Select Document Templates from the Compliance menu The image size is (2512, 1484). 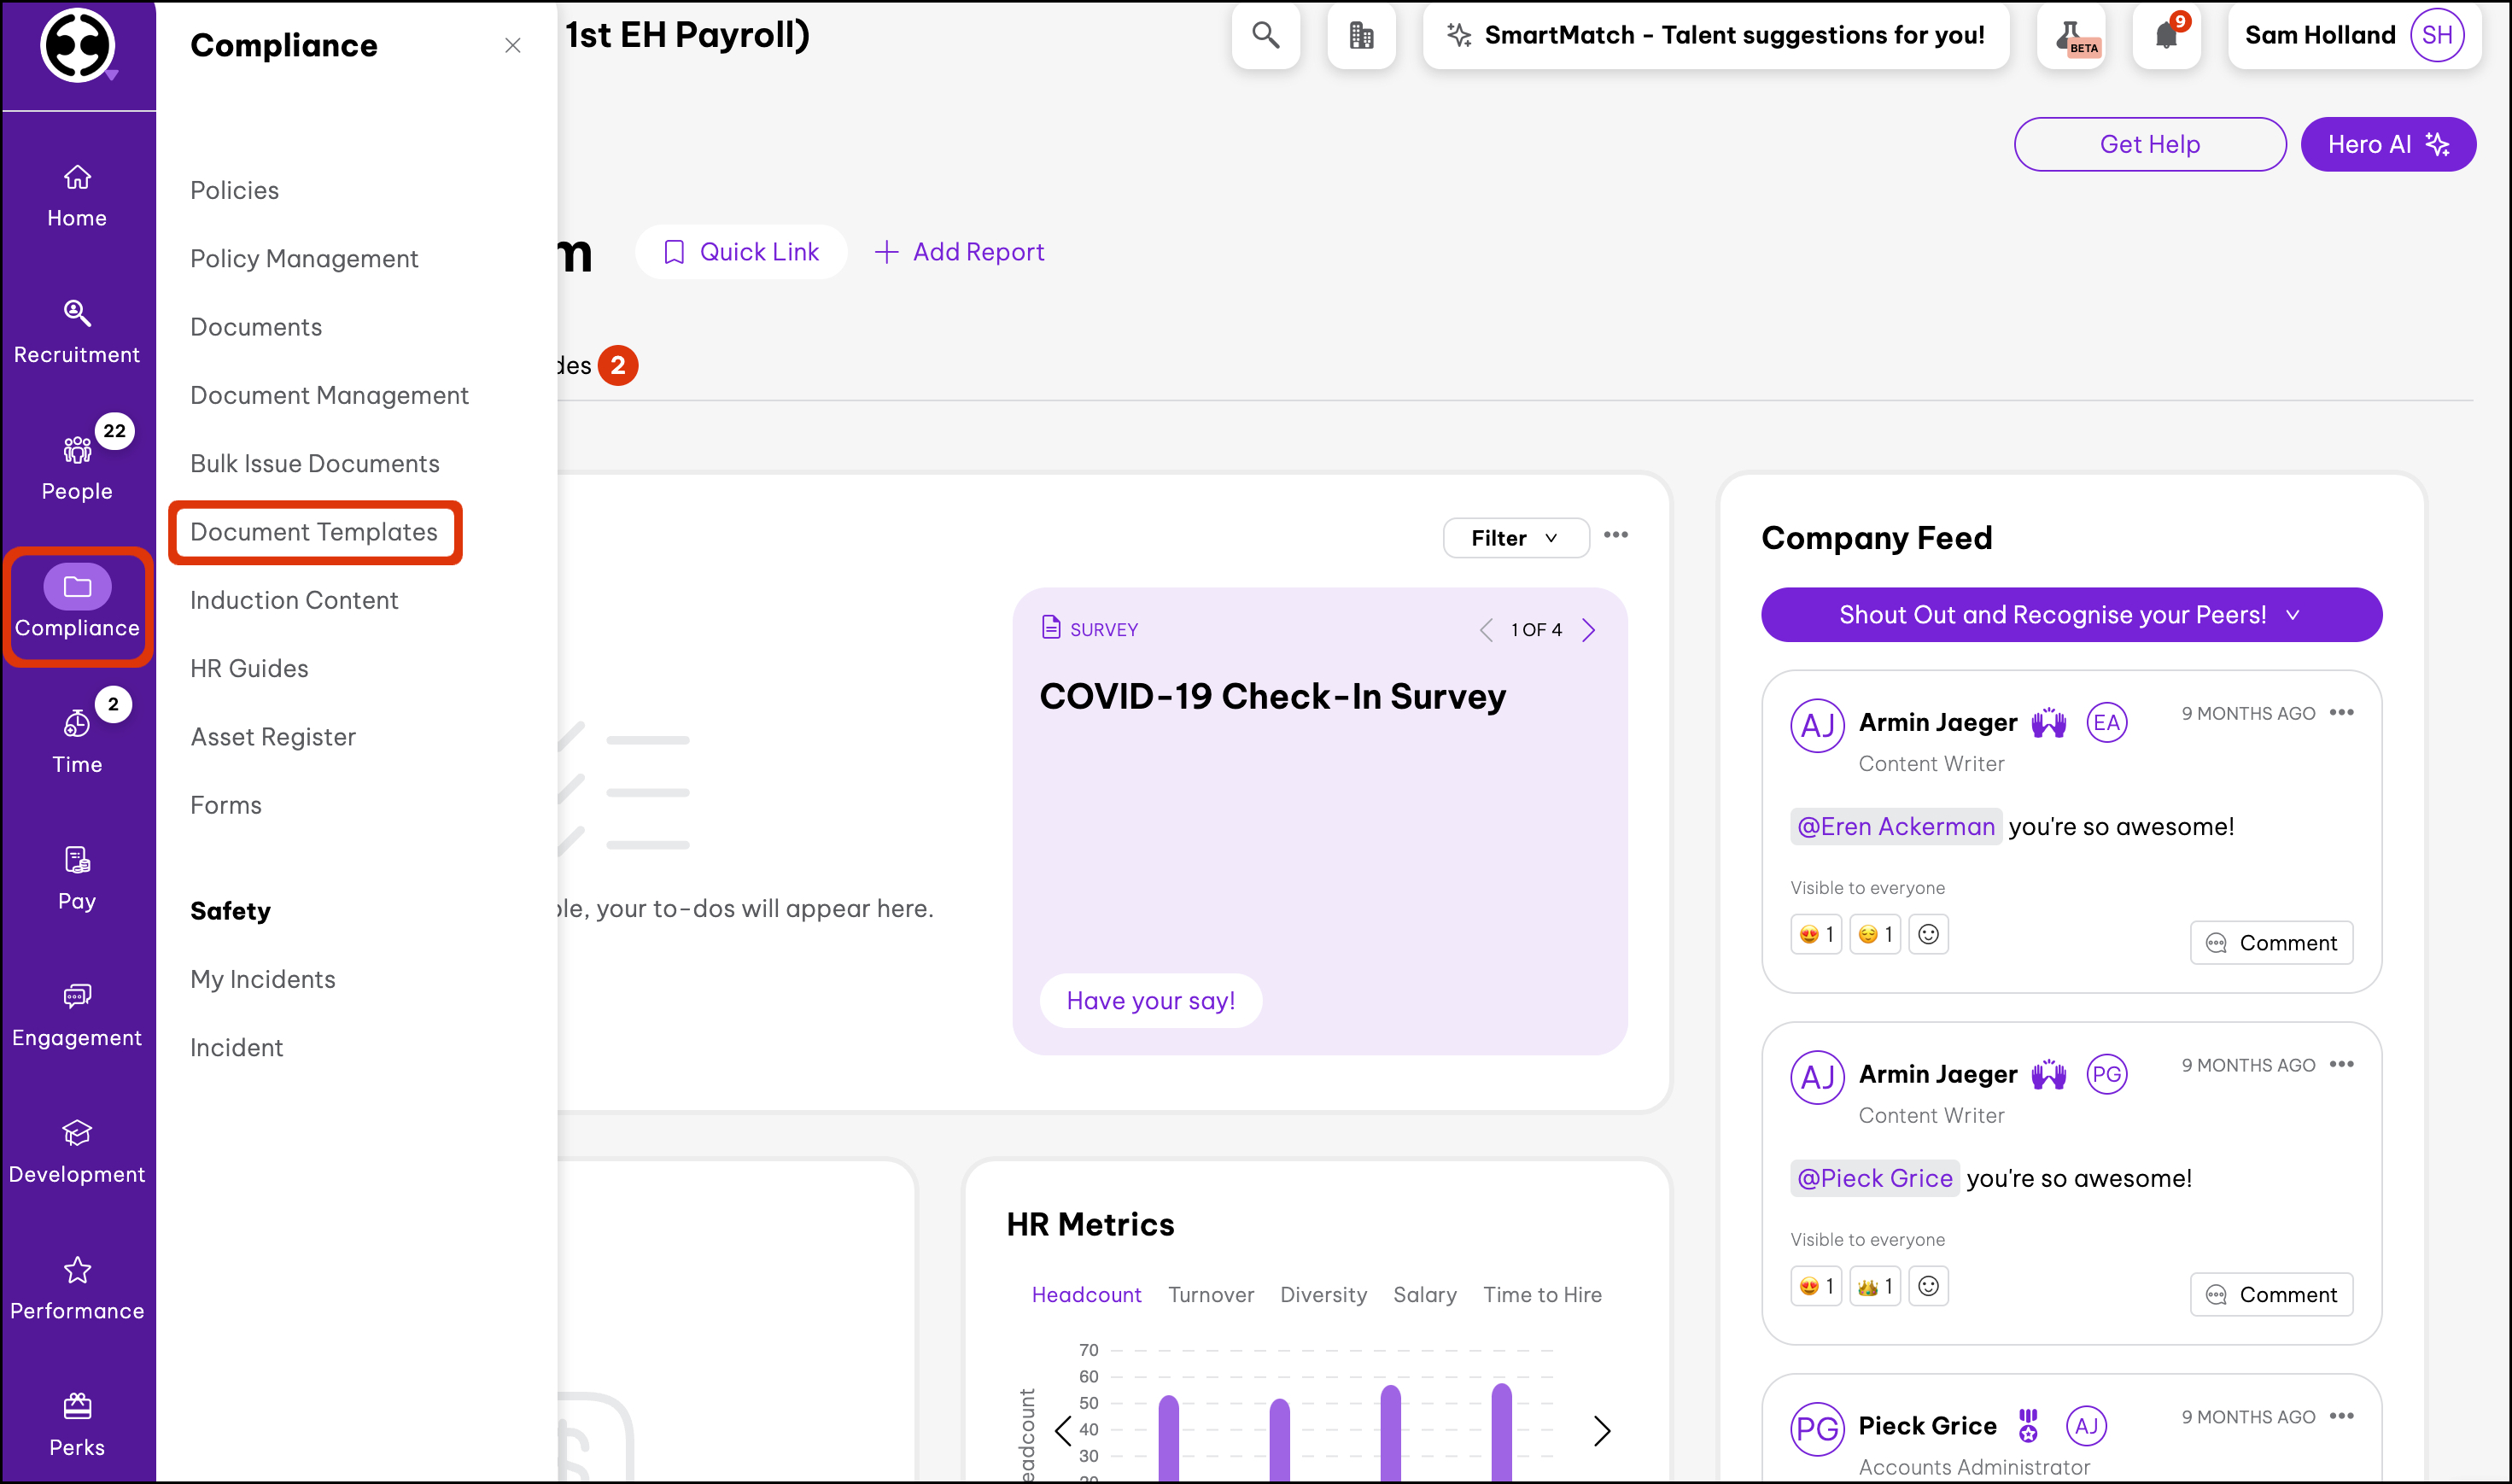[x=314, y=532]
